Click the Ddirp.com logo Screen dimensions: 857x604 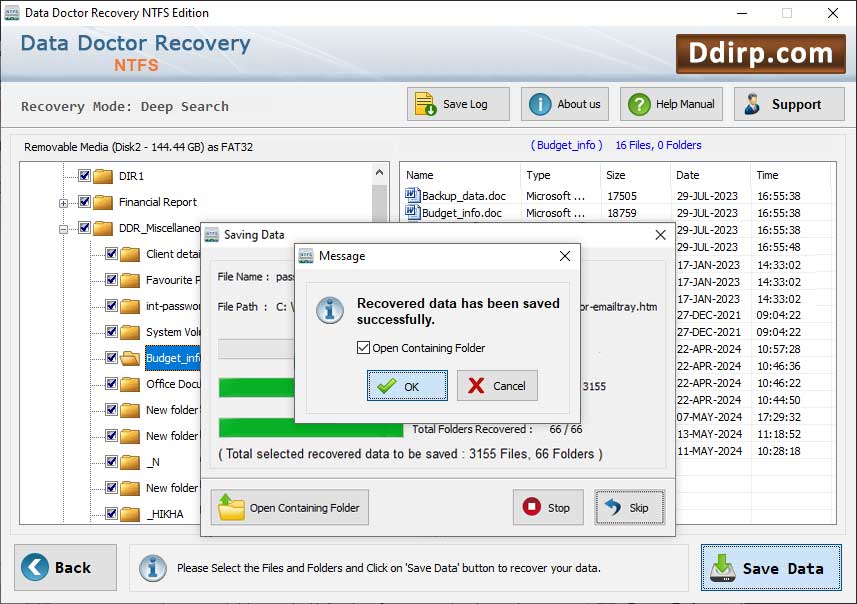pyautogui.click(x=760, y=54)
